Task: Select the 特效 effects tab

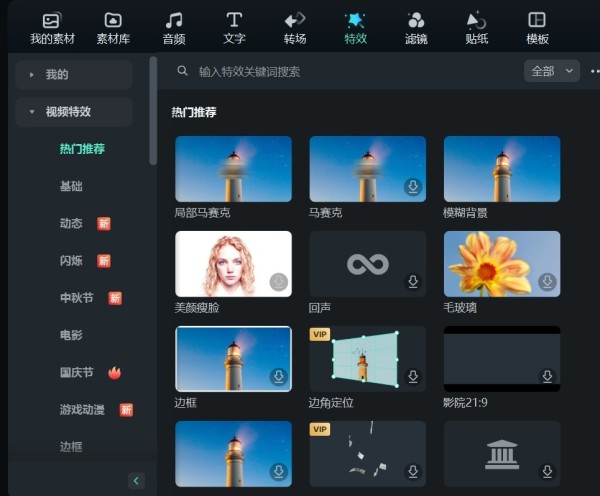Action: (x=355, y=29)
